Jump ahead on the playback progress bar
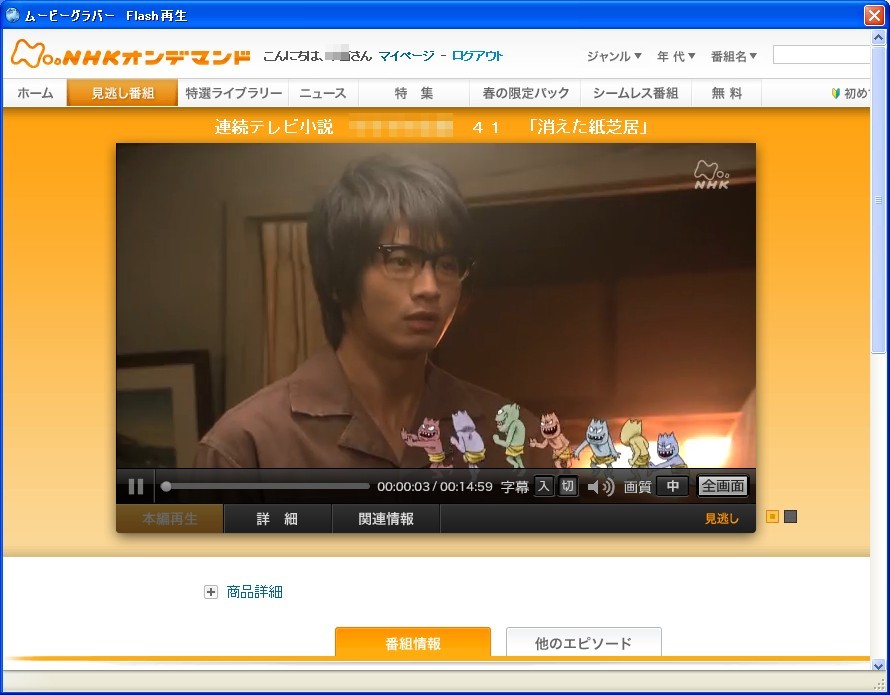The image size is (890, 695). [x=267, y=487]
